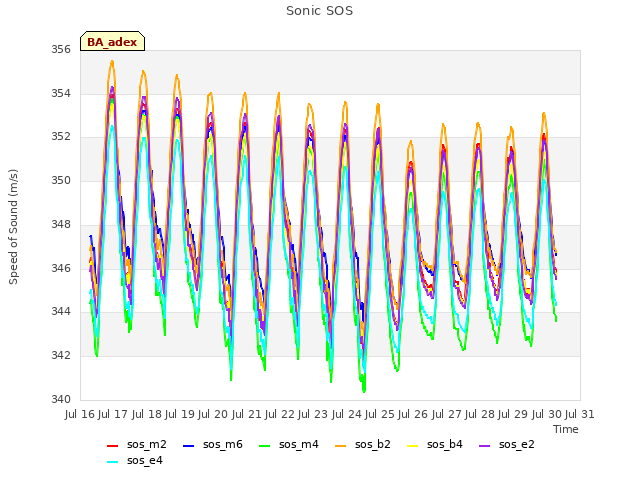The image size is (640, 480).
Task: Click the 354 y-axis tick value
Action: click(61, 93)
